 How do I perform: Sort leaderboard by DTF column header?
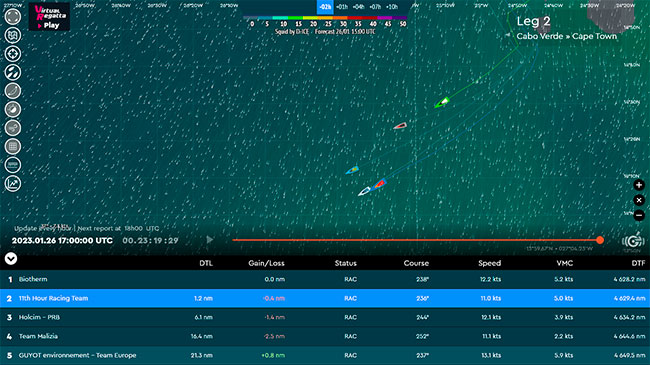[638, 263]
